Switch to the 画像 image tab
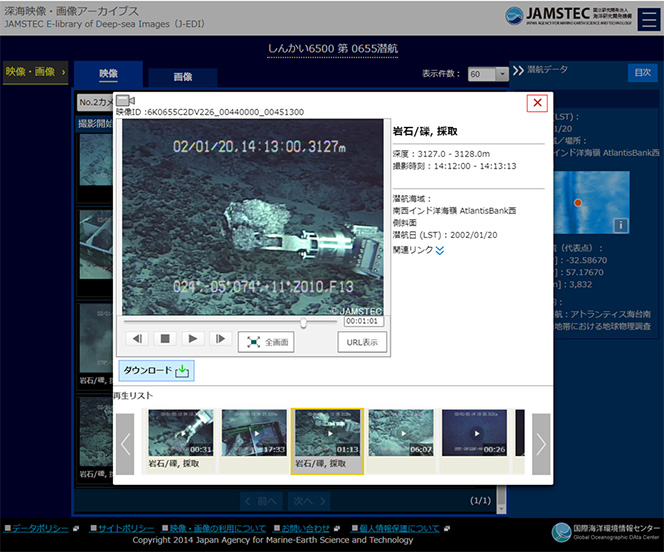Viewport: 664px width, 552px height. pyautogui.click(x=183, y=77)
